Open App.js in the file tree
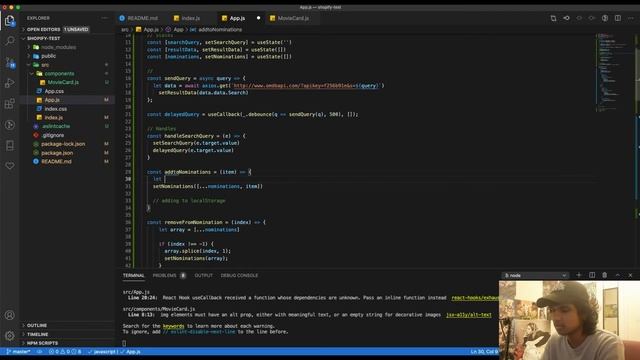 coord(52,100)
